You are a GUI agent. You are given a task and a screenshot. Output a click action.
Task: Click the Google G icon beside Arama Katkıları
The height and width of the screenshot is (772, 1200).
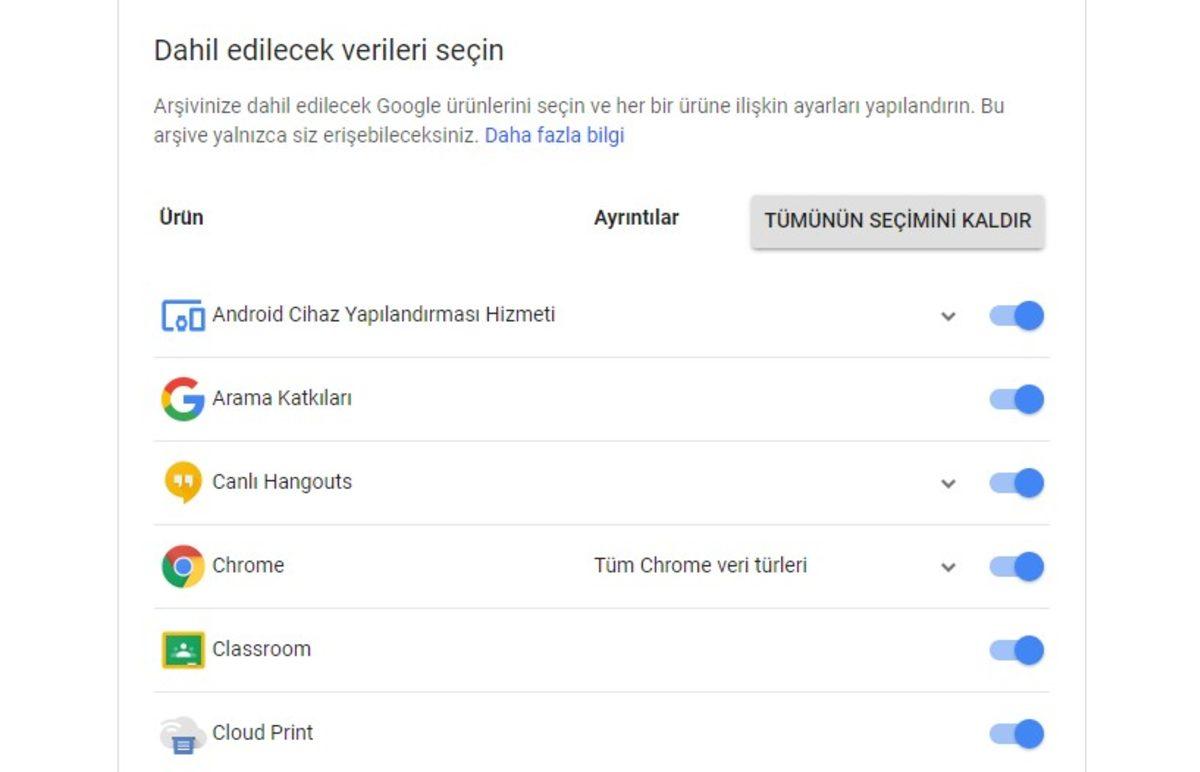[x=181, y=399]
